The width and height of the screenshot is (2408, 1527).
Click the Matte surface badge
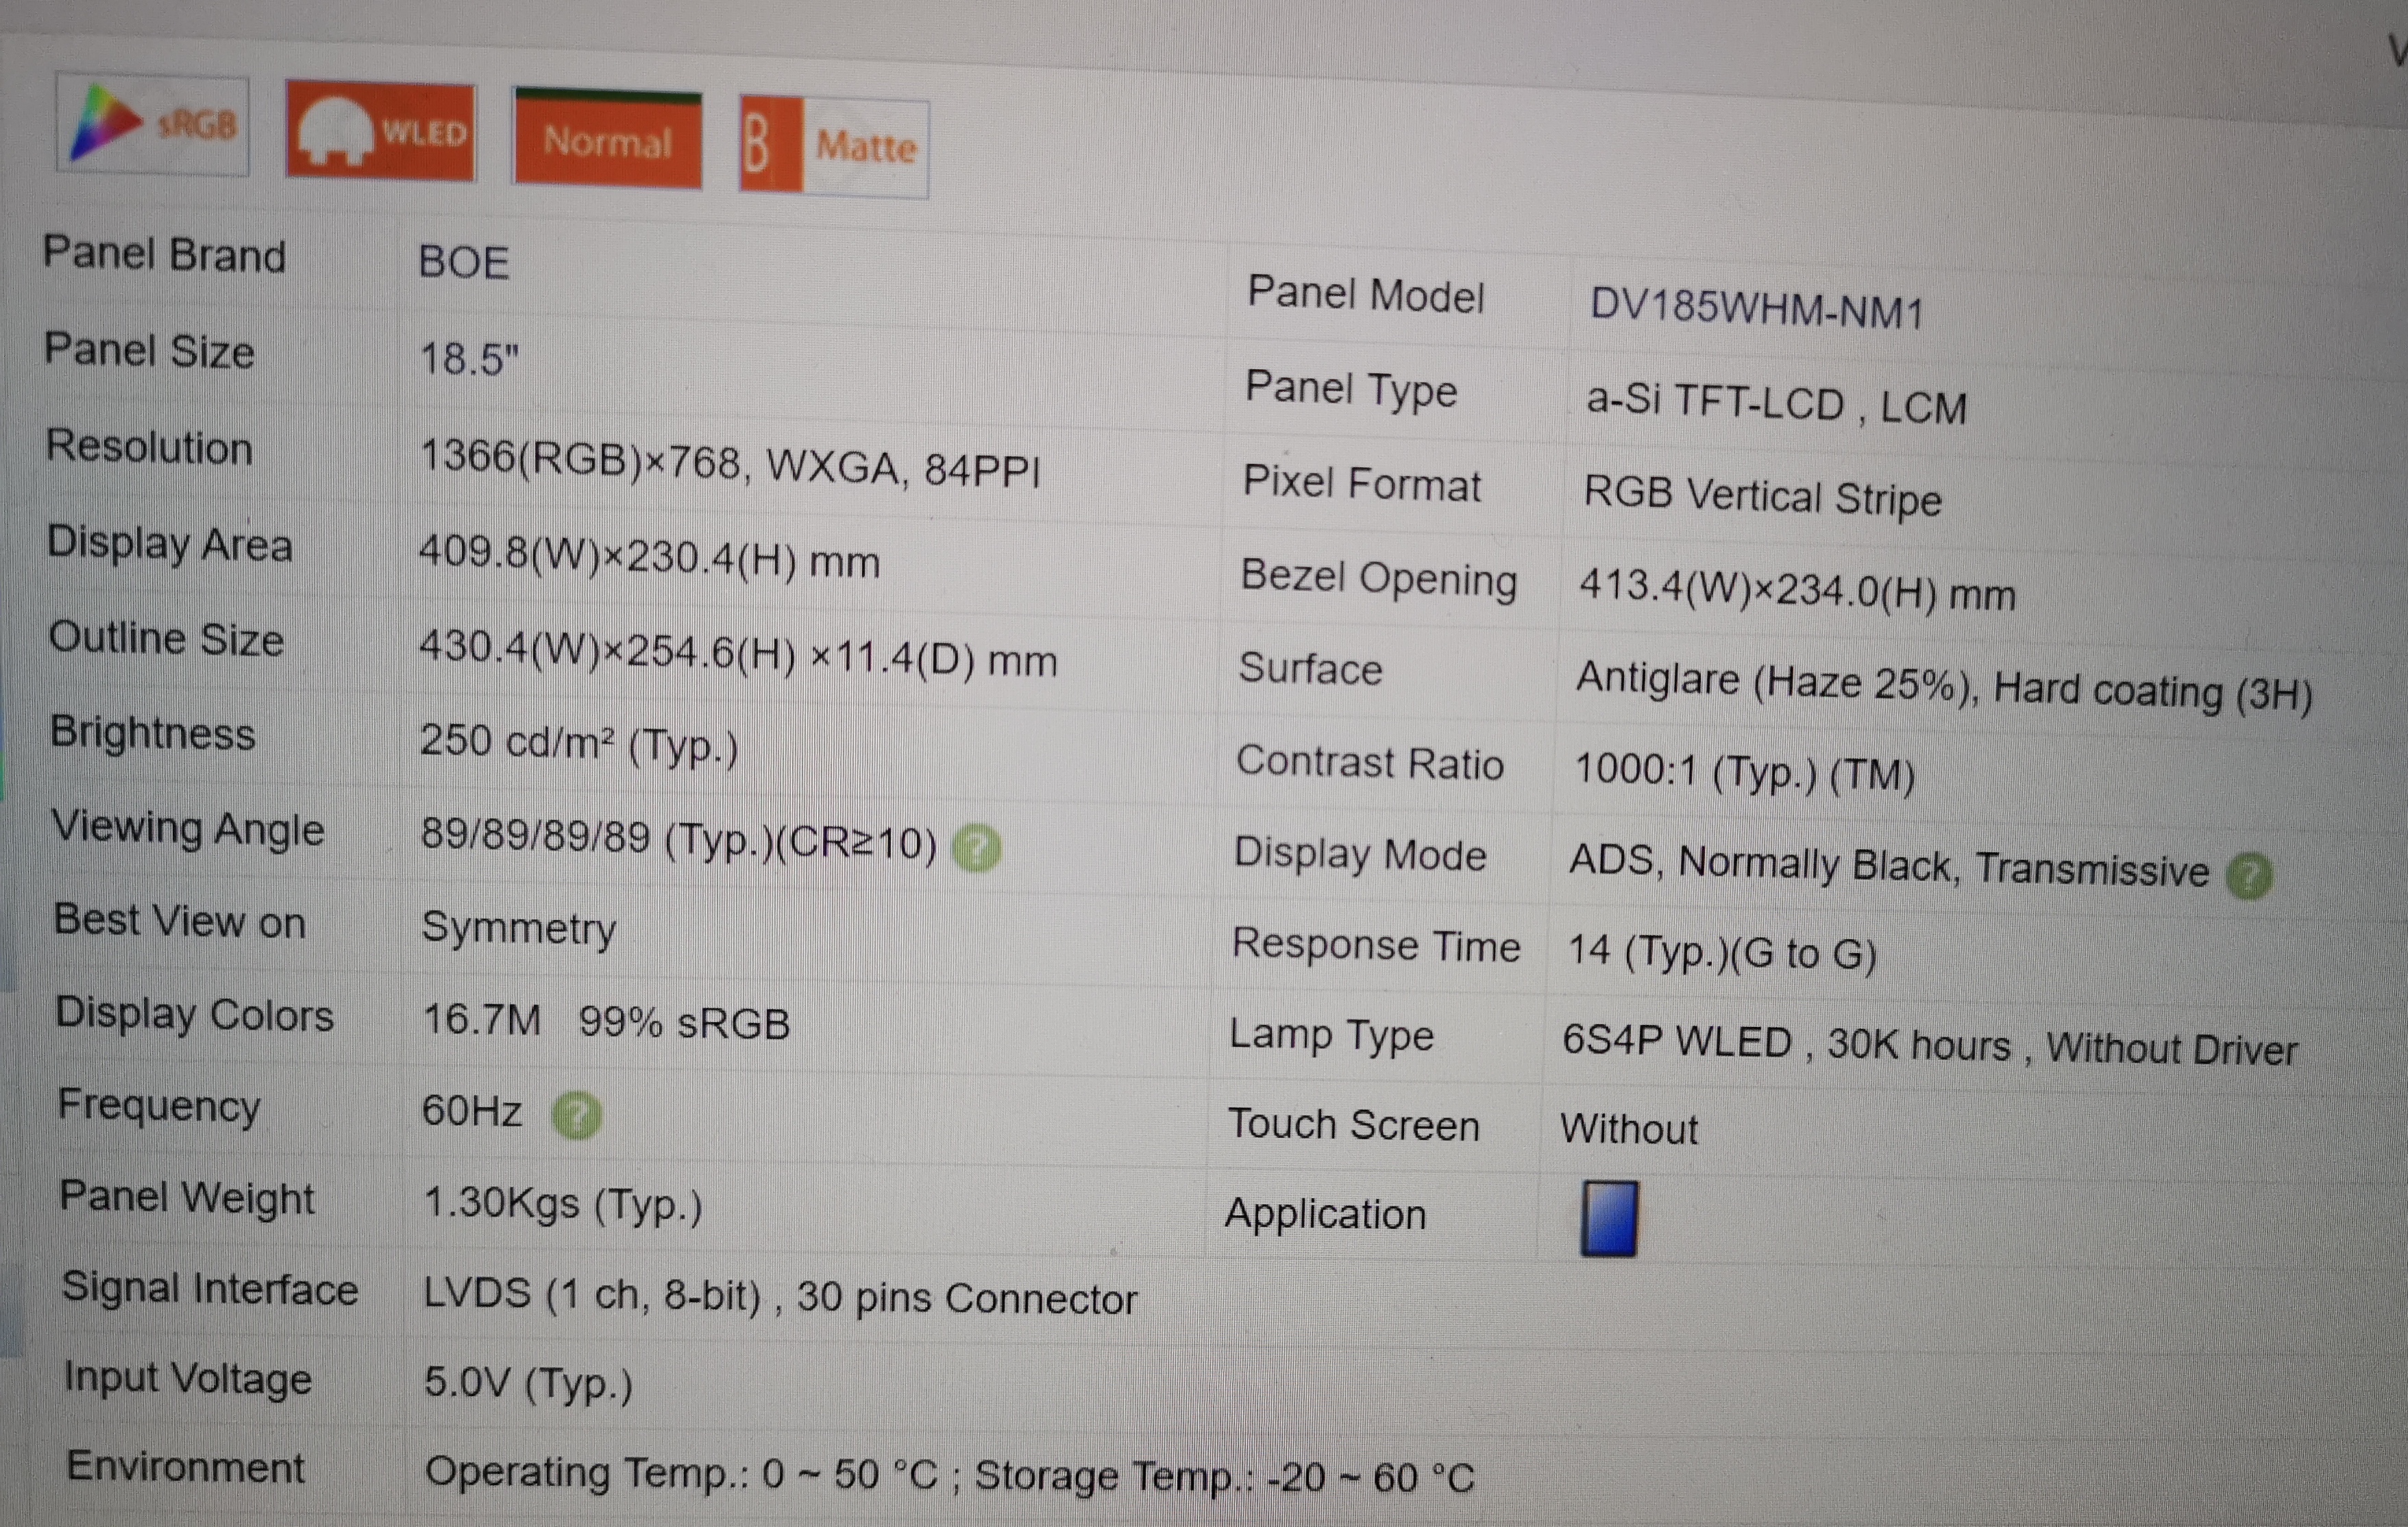[834, 147]
